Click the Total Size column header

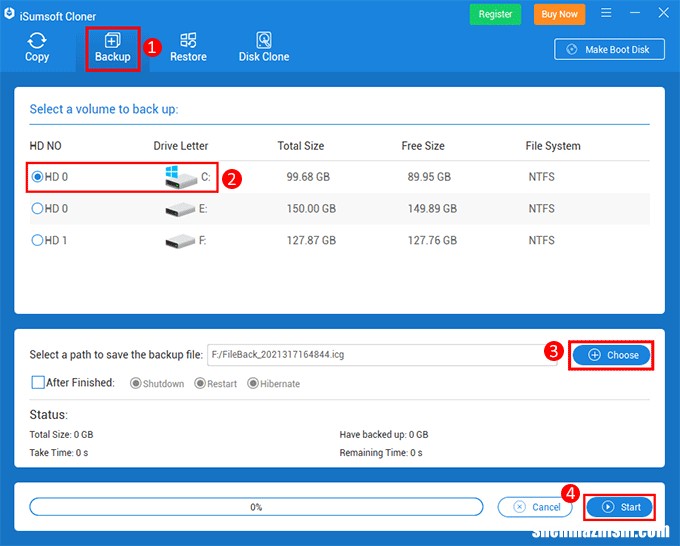pos(301,146)
